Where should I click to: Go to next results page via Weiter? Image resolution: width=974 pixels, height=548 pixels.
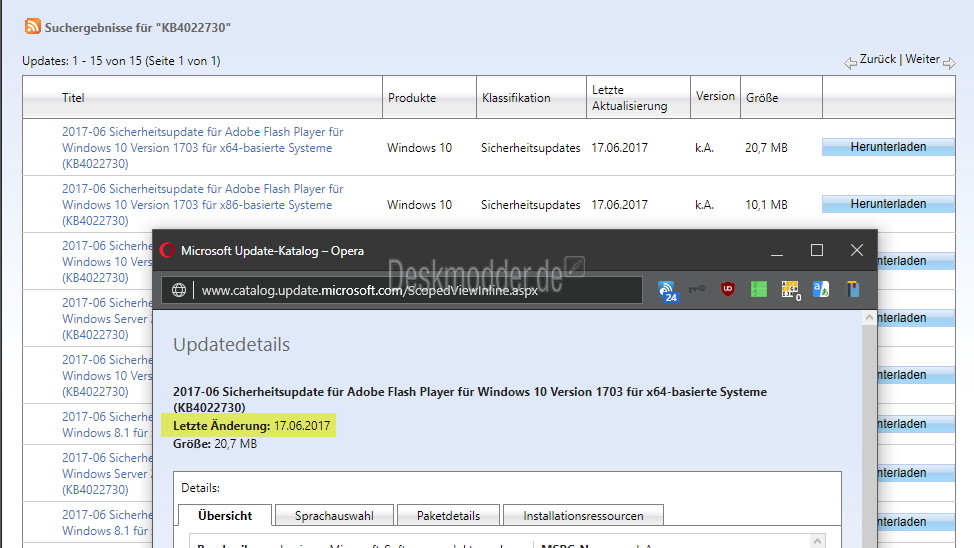click(922, 59)
